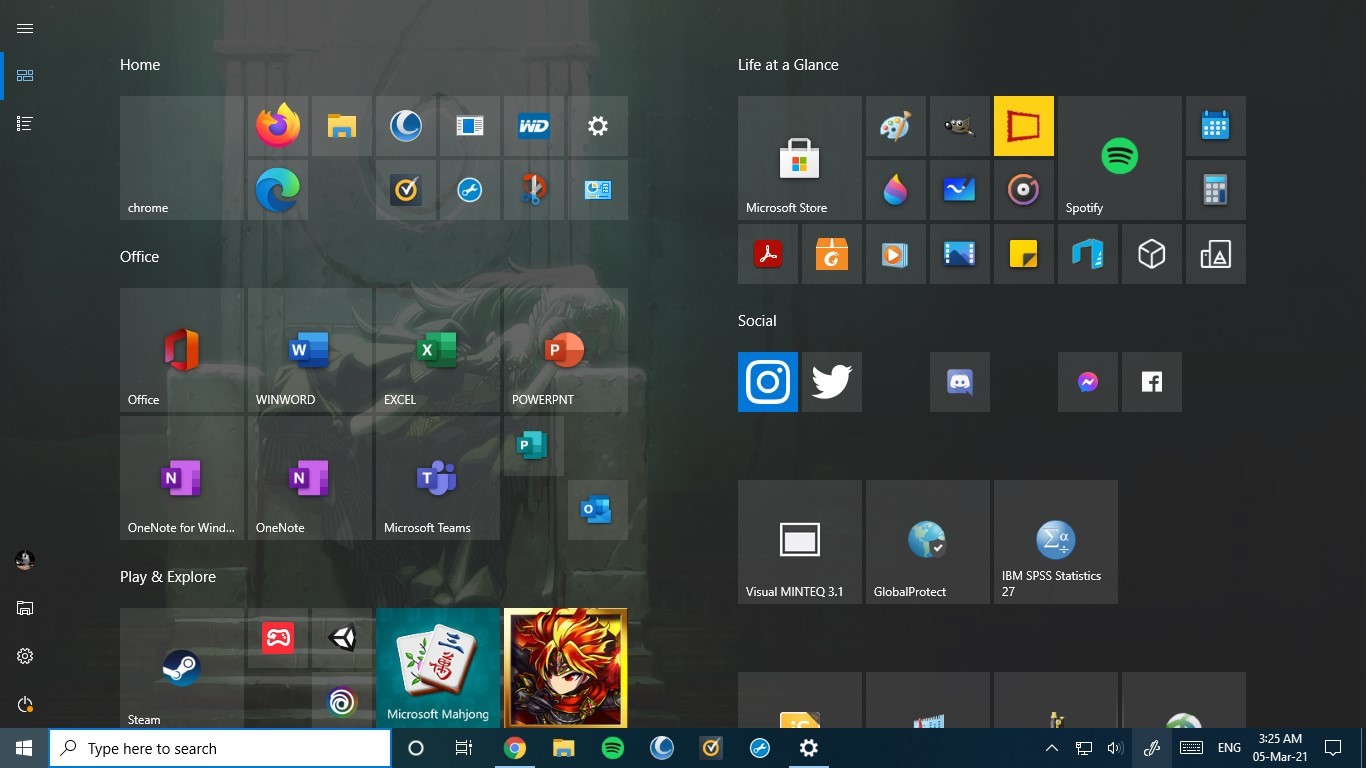
Task: Open IBM SPSS Statistics 27 tile
Action: pos(1056,542)
